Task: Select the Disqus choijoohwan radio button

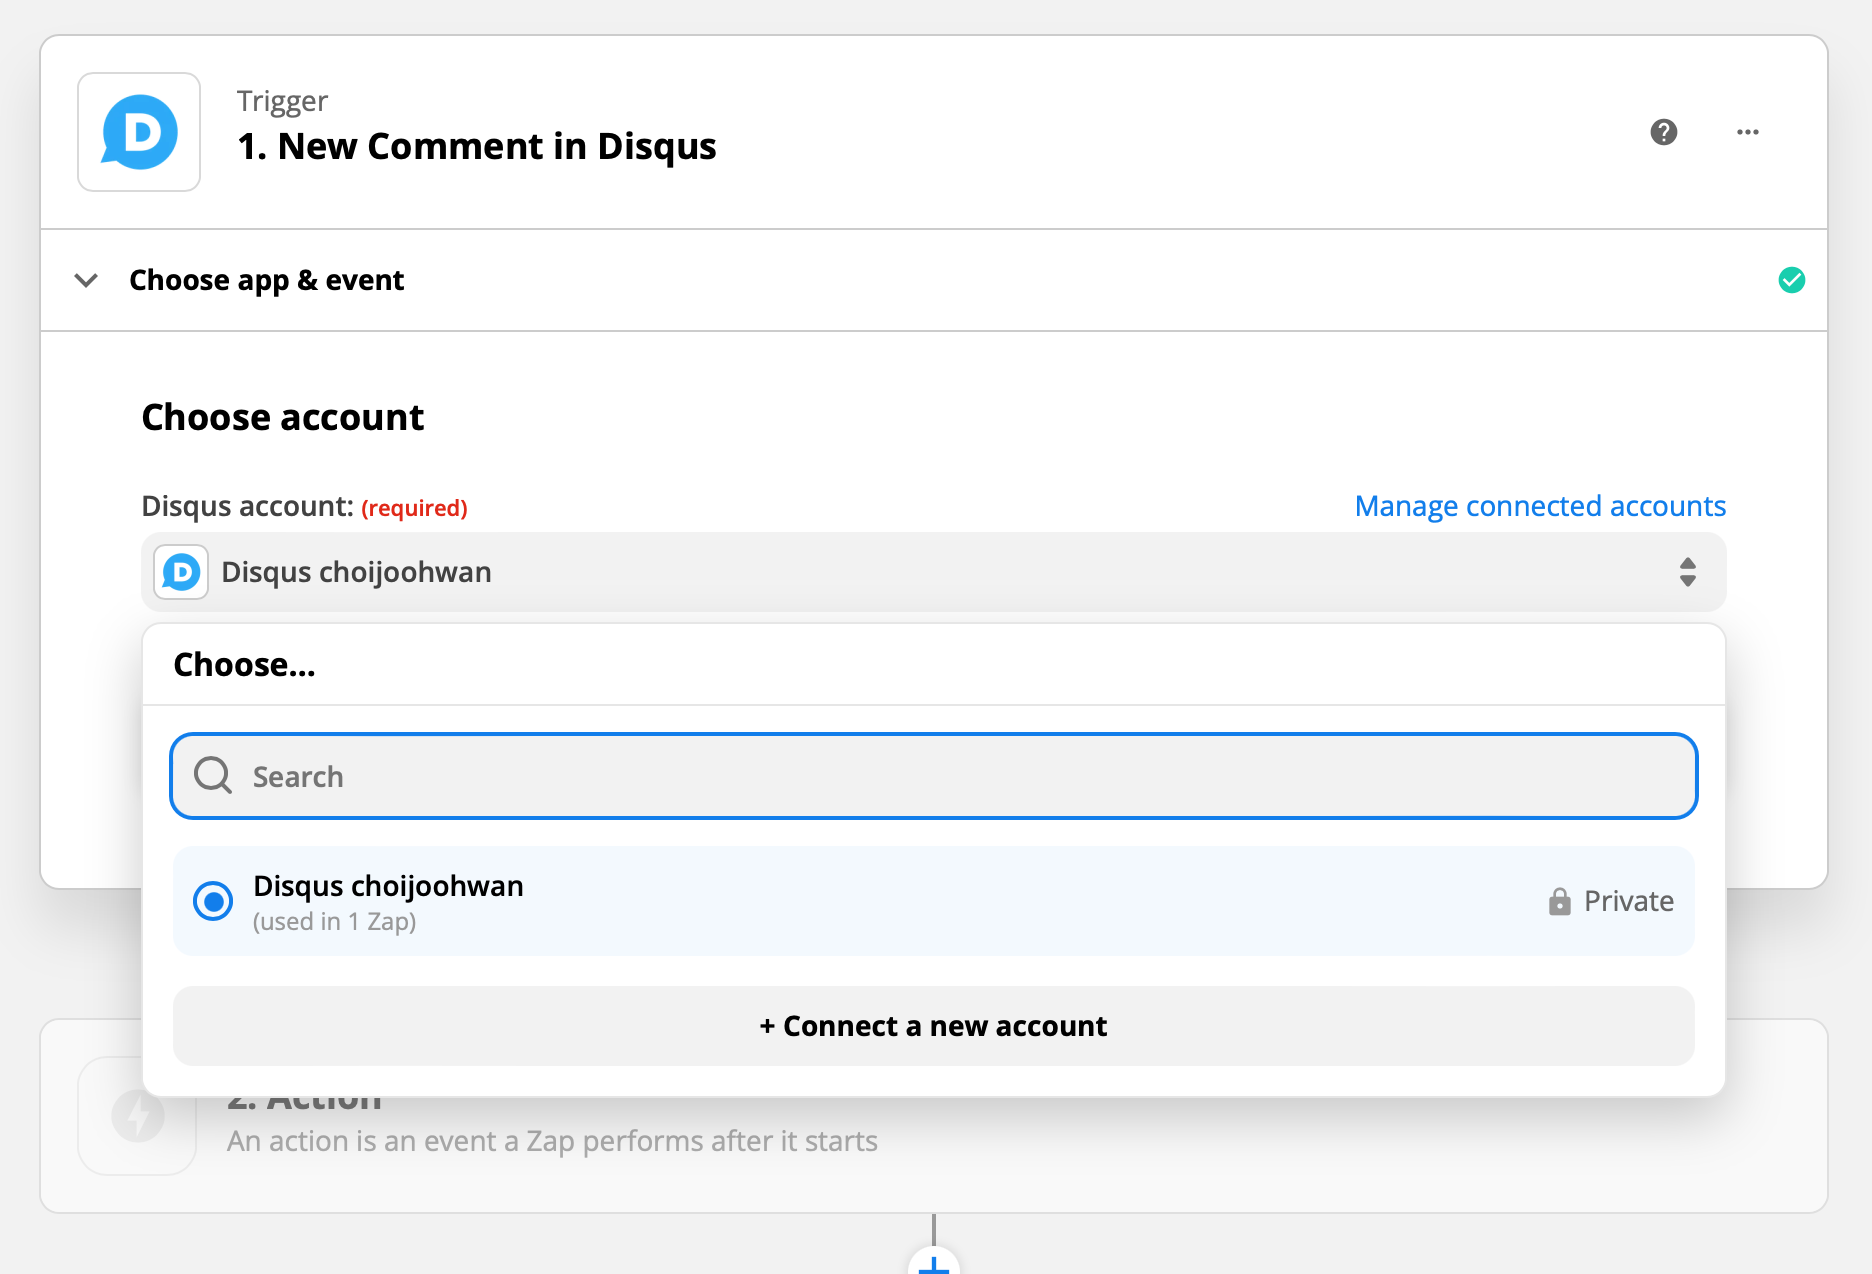Action: (212, 901)
